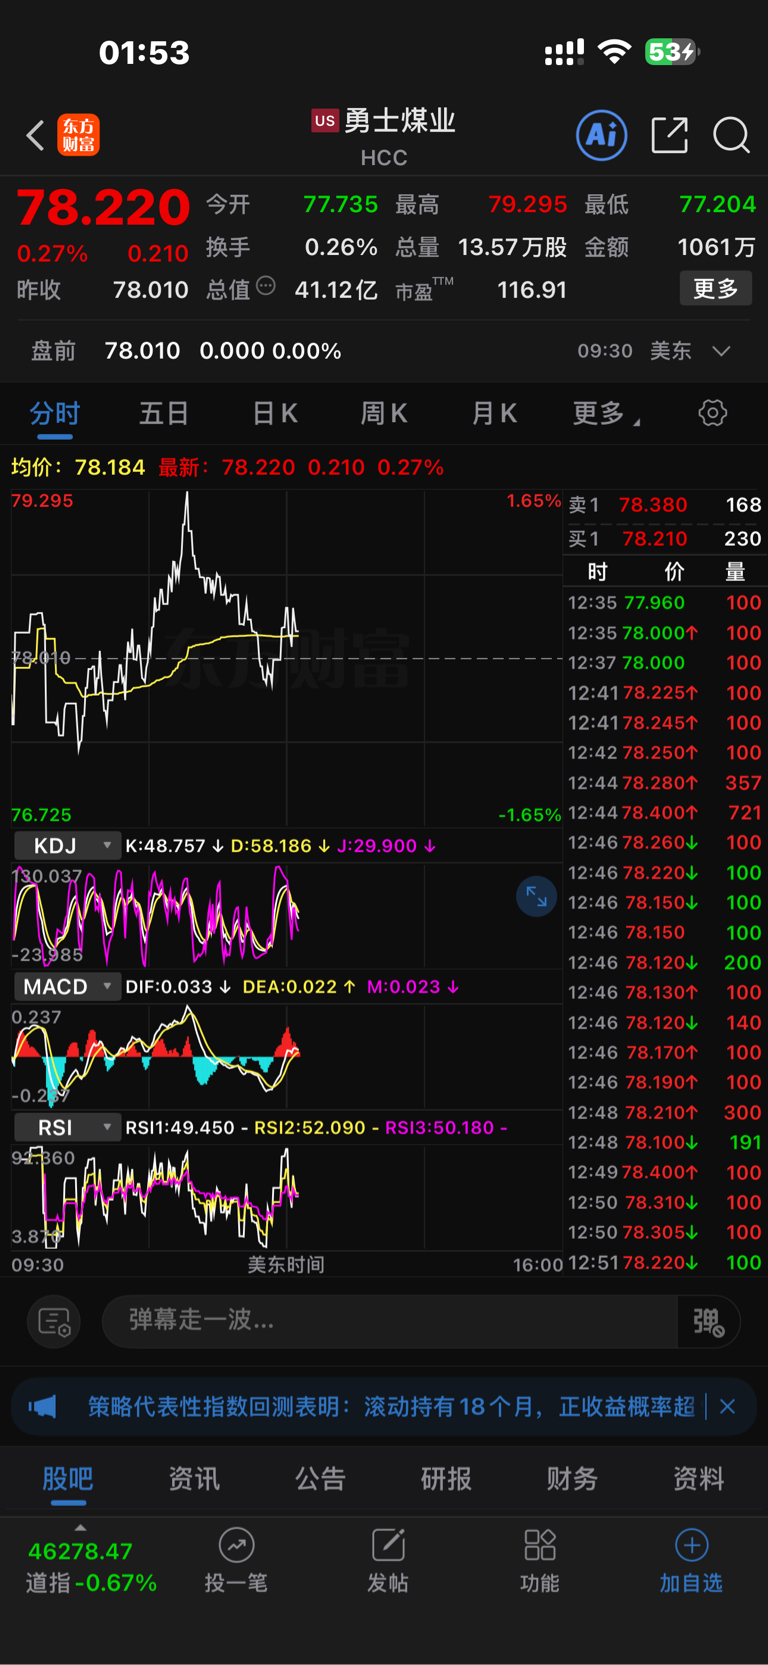Screen dimensions: 768x1665
Task: Expand the 更多 chart period dropdown
Action: [x=606, y=413]
